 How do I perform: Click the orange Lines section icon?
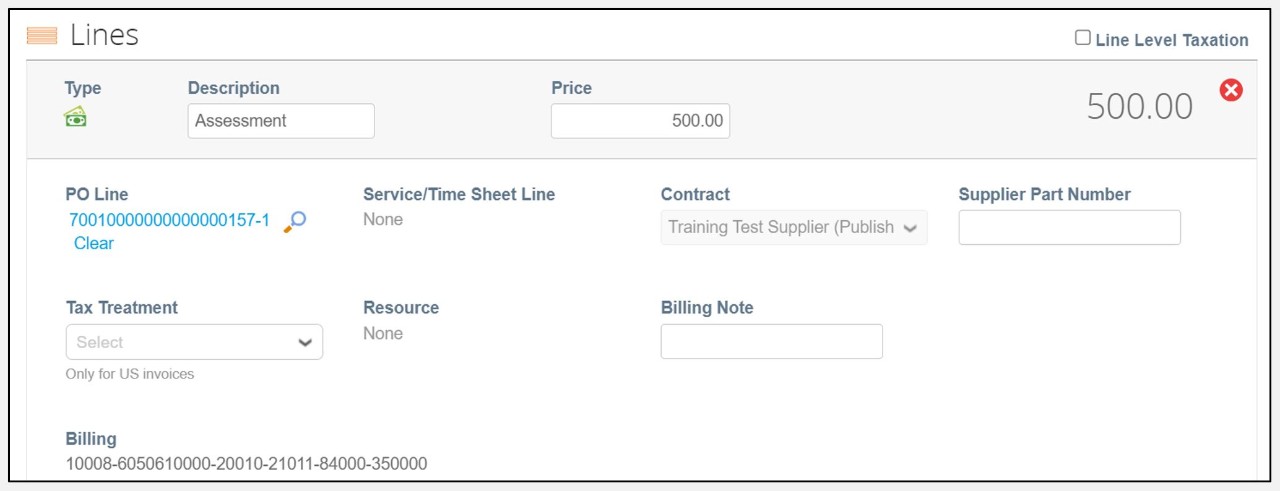tap(41, 36)
